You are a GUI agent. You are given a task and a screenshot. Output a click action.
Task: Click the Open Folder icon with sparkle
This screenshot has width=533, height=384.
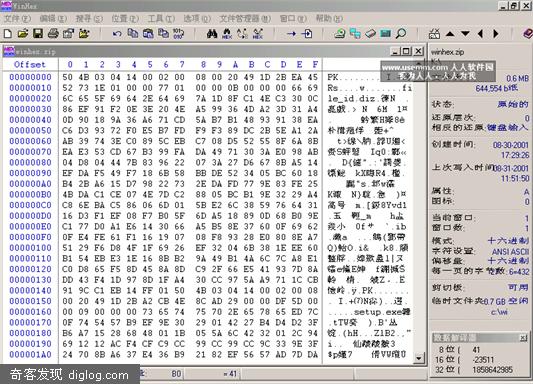click(x=84, y=34)
